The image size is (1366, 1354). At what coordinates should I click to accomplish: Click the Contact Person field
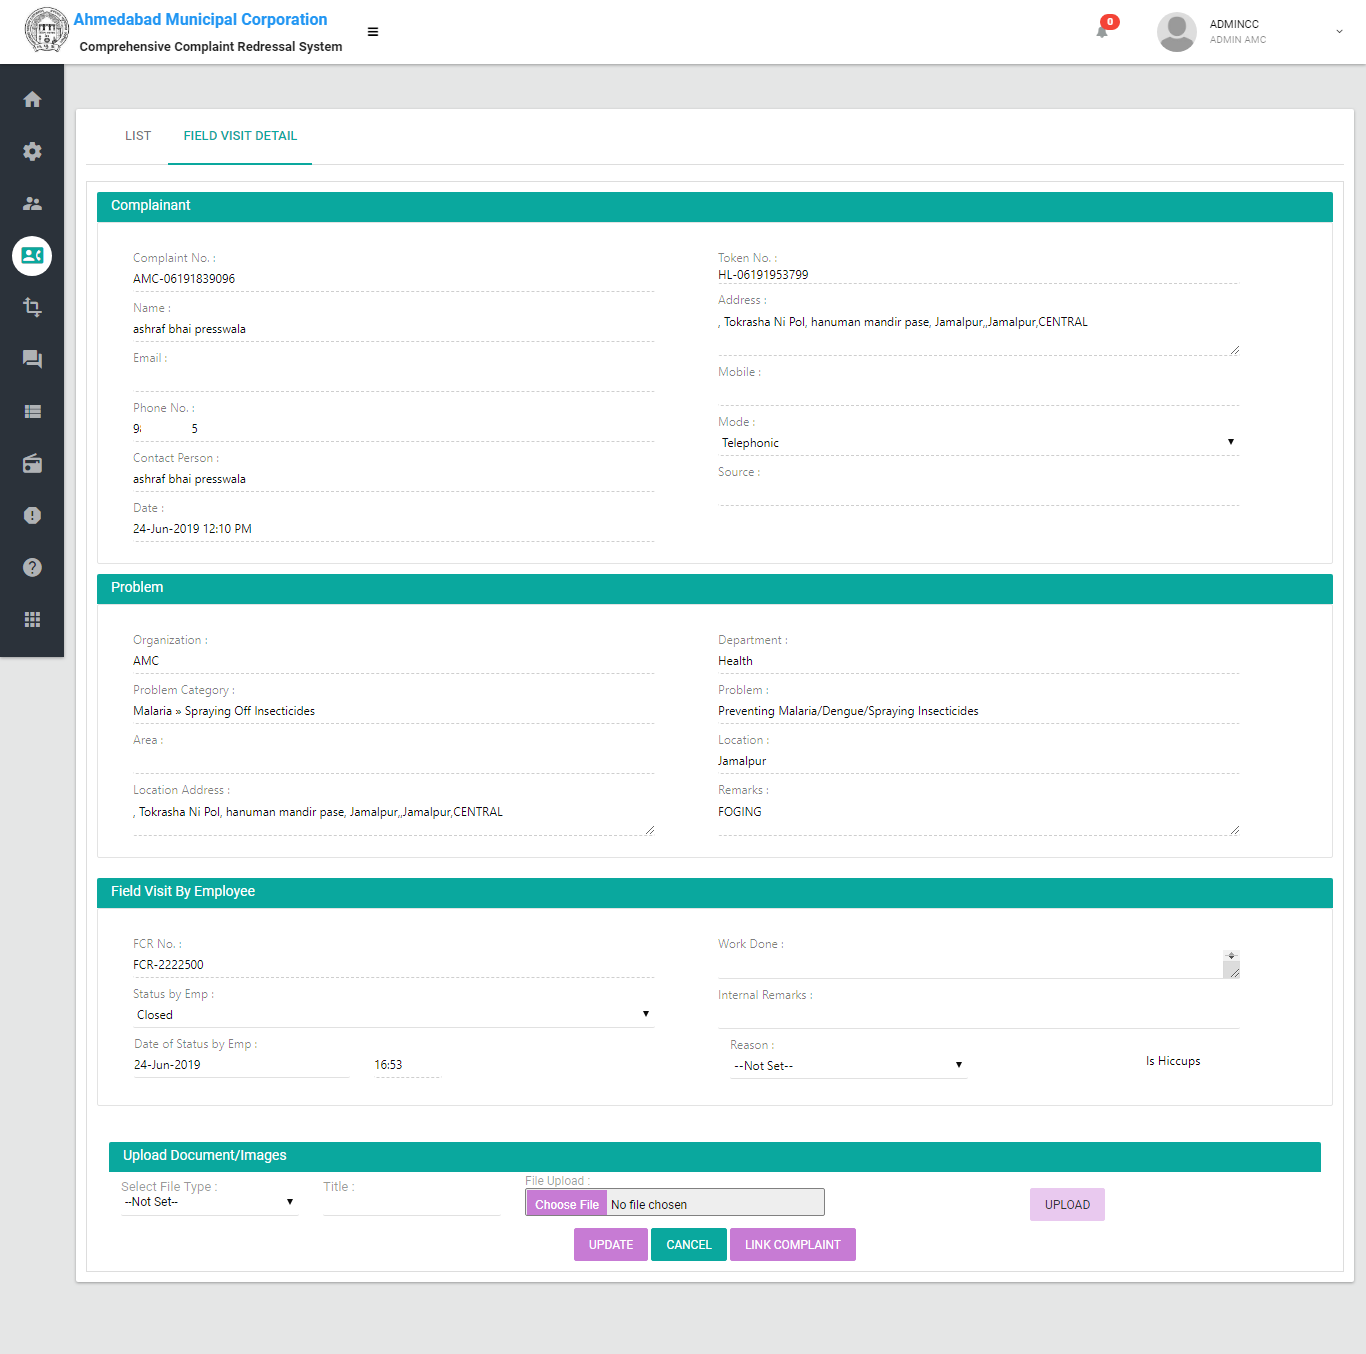coord(394,479)
